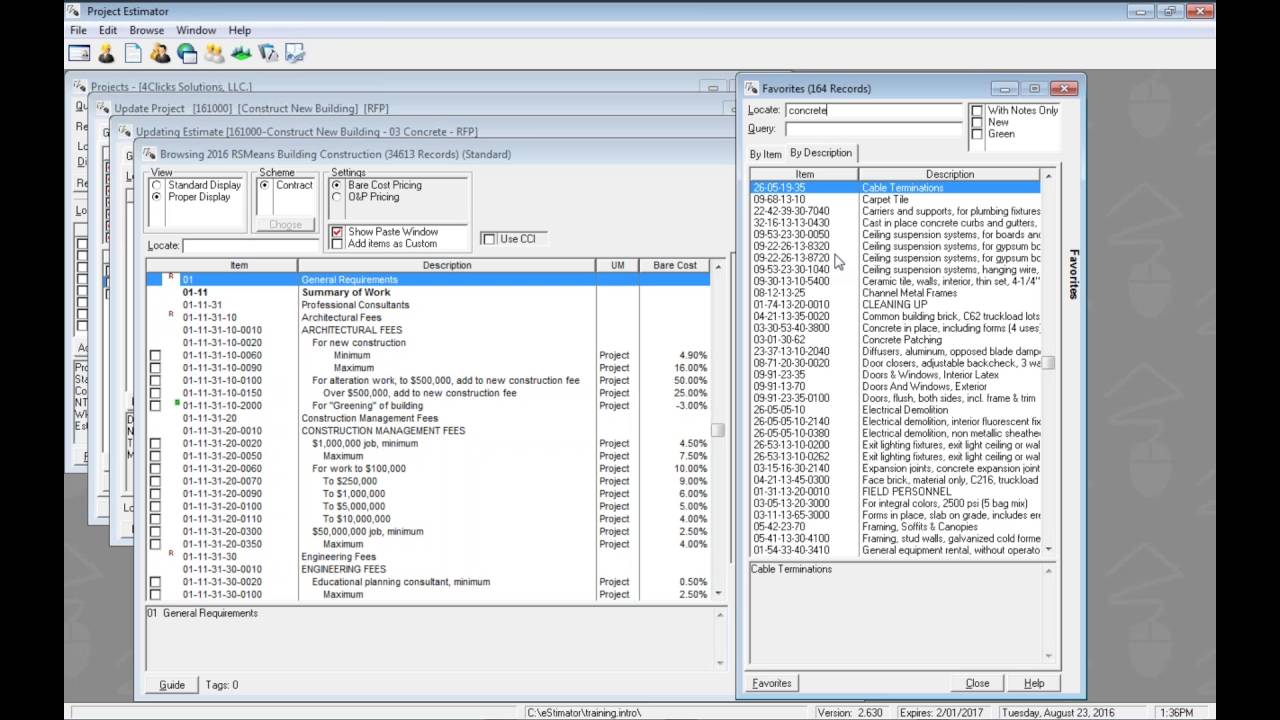This screenshot has height=720, width=1280.
Task: Click the Guide button
Action: coord(172,685)
